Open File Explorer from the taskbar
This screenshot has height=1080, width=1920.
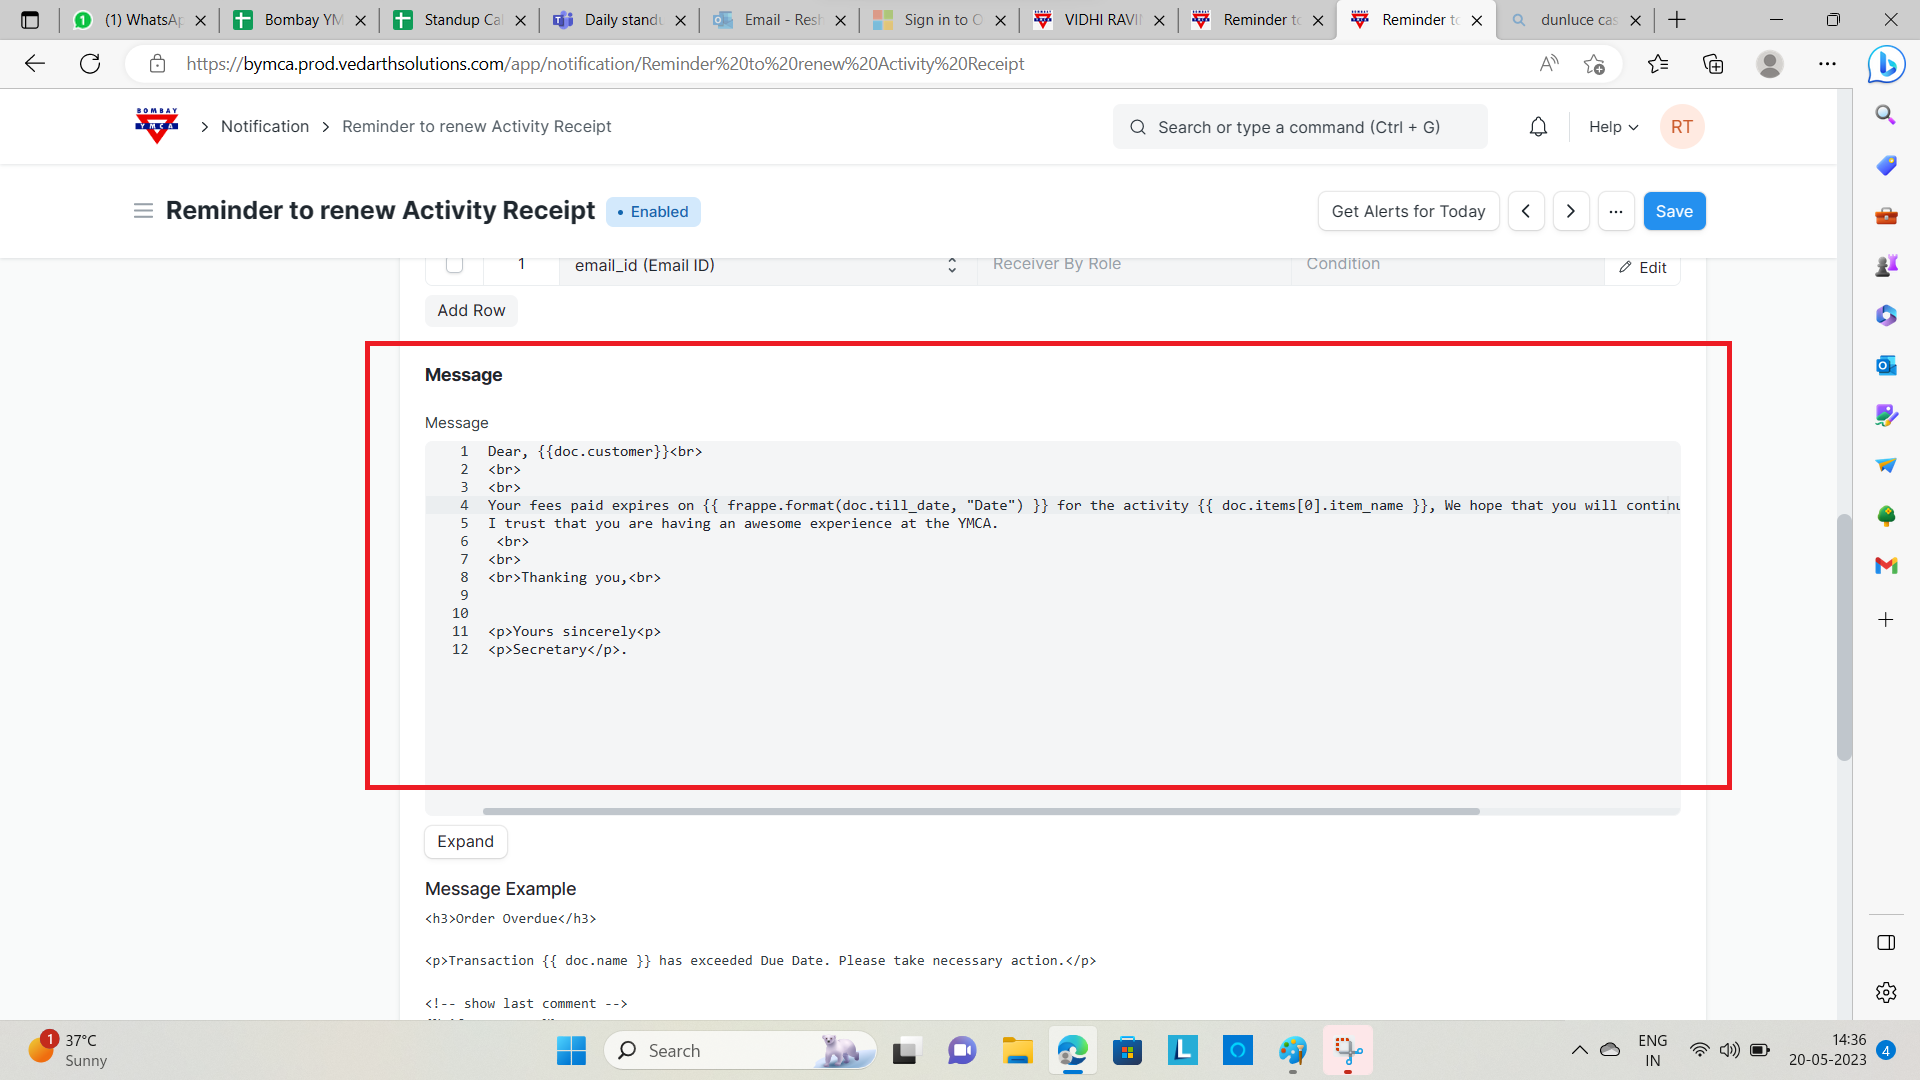pyautogui.click(x=1017, y=1051)
